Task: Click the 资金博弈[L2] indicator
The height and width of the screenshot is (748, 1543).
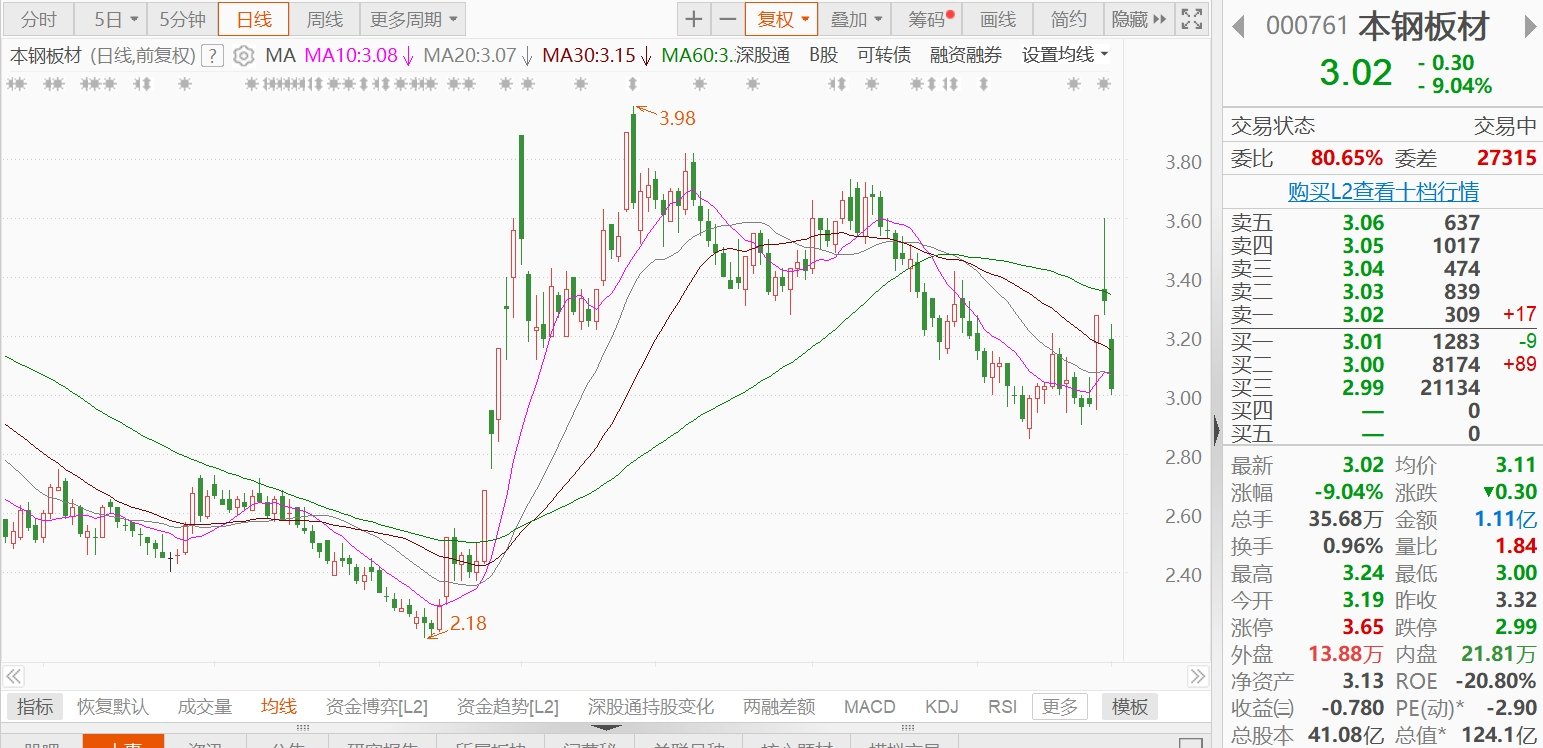Action: pos(377,707)
